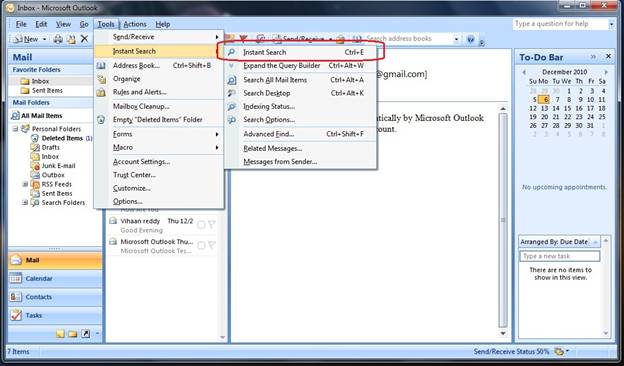Toggle the flag on the Microsoft Outlook message
This screenshot has height=366, width=624.
tap(212, 245)
